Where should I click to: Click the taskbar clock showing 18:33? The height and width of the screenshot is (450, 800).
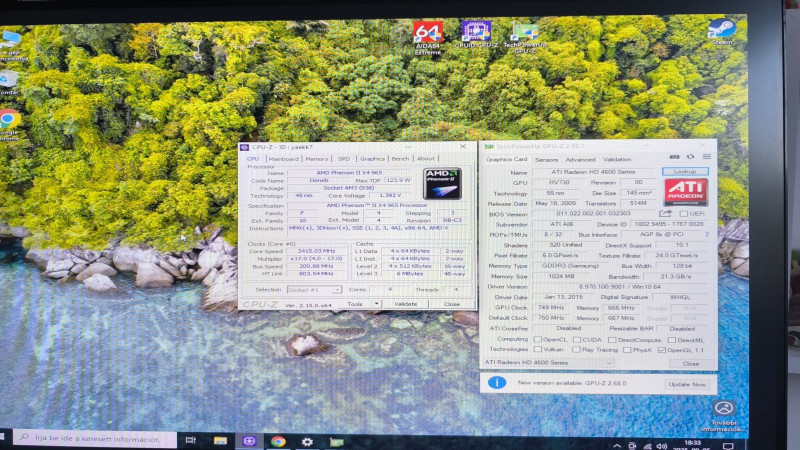(692, 445)
